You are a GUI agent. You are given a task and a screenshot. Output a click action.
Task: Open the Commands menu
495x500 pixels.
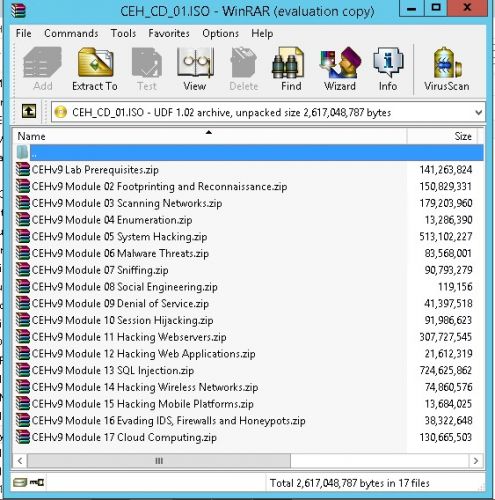pos(71,33)
